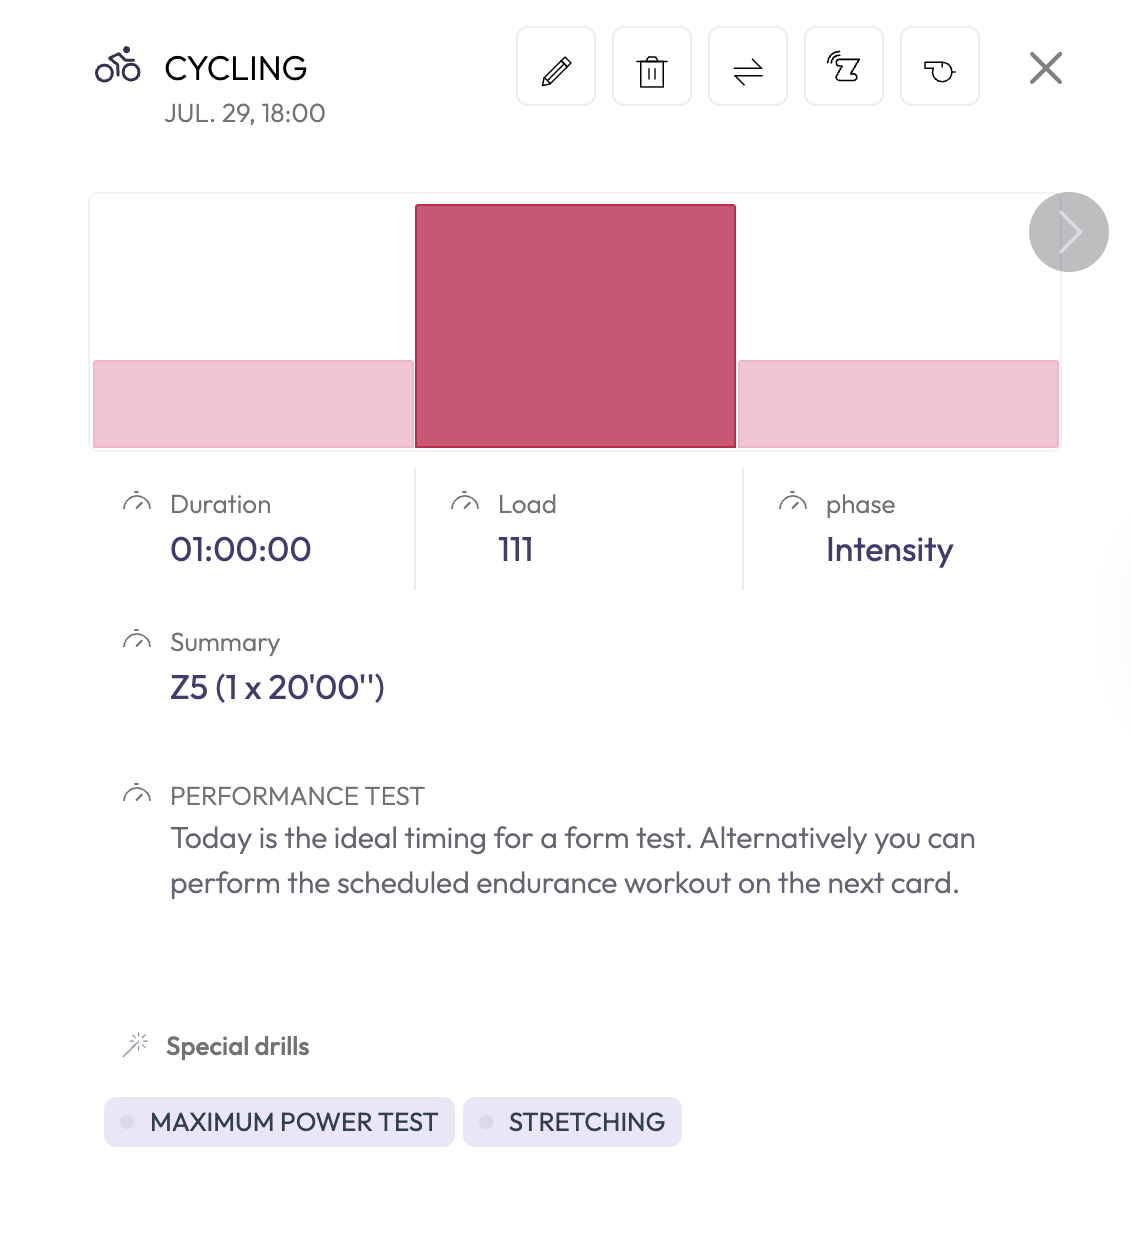This screenshot has height=1234, width=1130.
Task: Edit the workout with the pencil icon
Action: (x=556, y=66)
